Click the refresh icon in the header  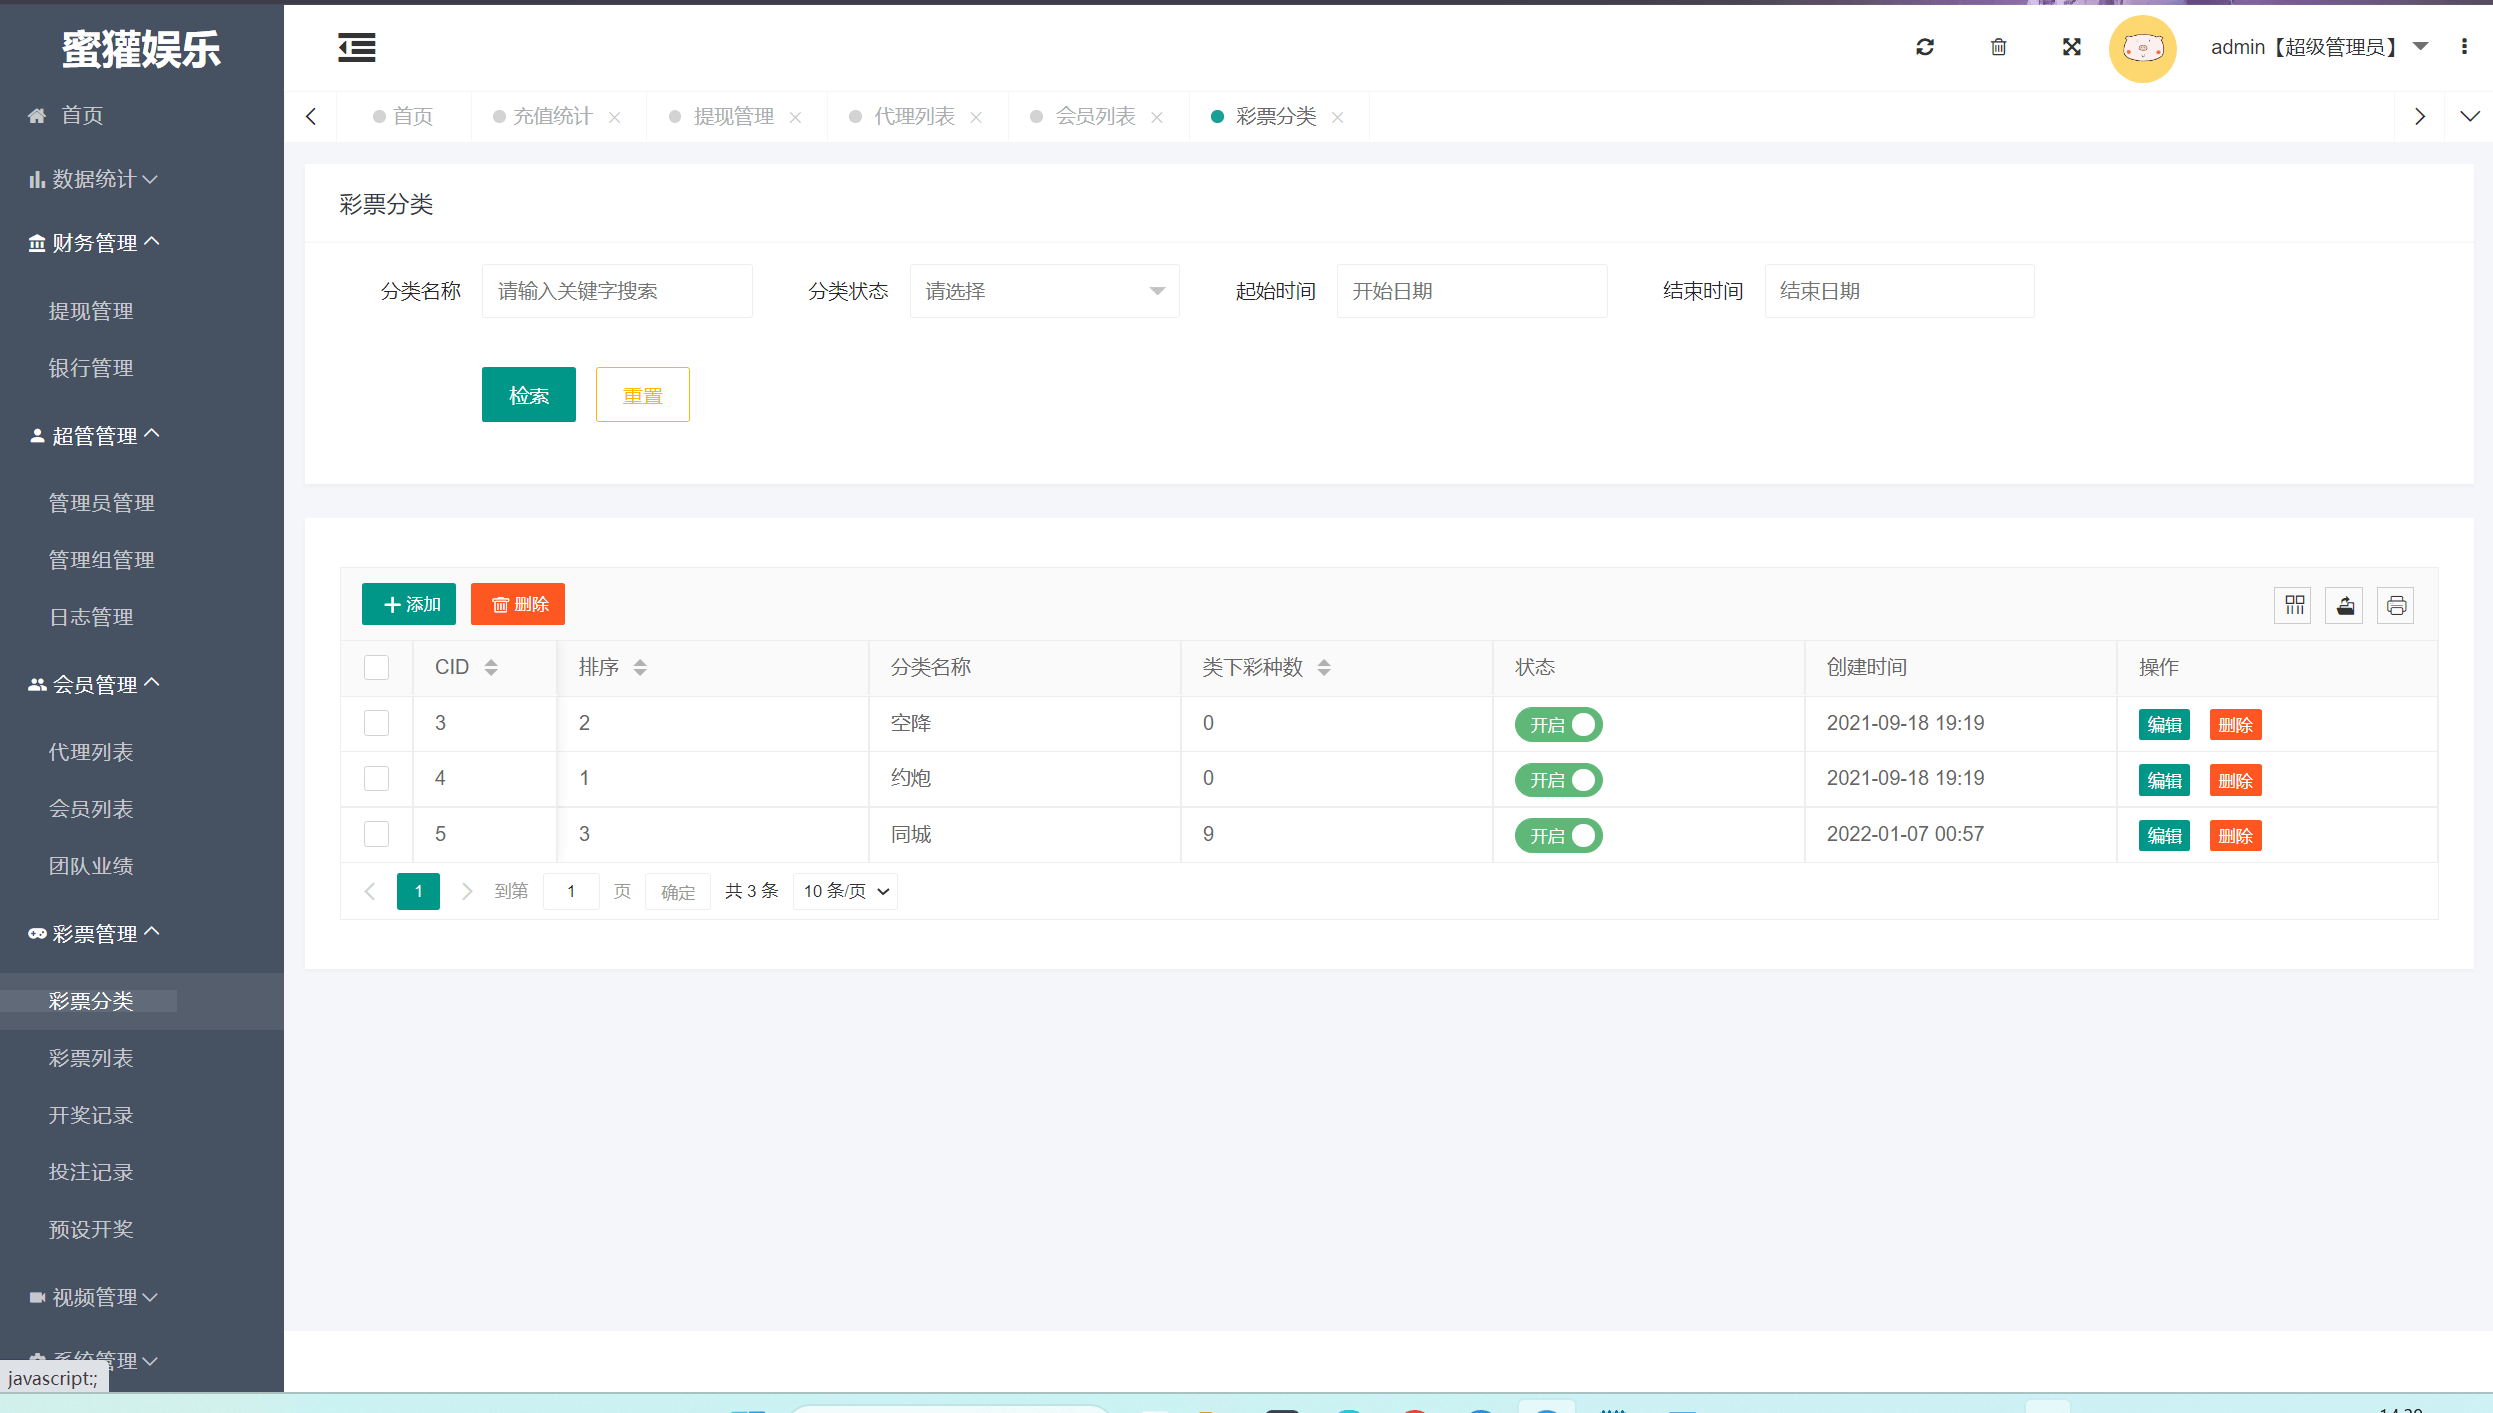pyautogui.click(x=1925, y=47)
